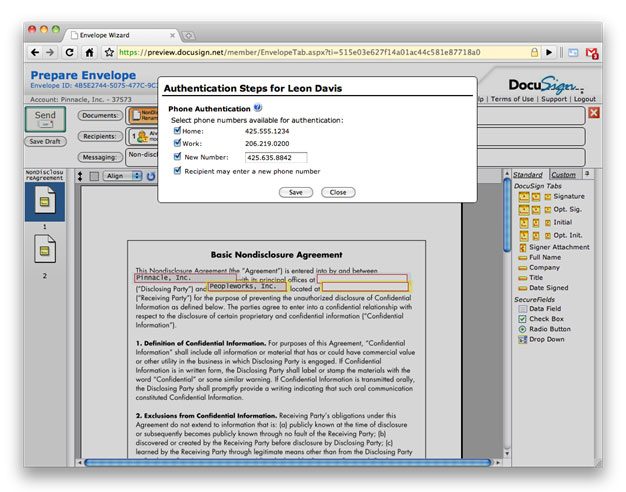Click the Documents button
This screenshot has width=626, height=492.
[100, 115]
